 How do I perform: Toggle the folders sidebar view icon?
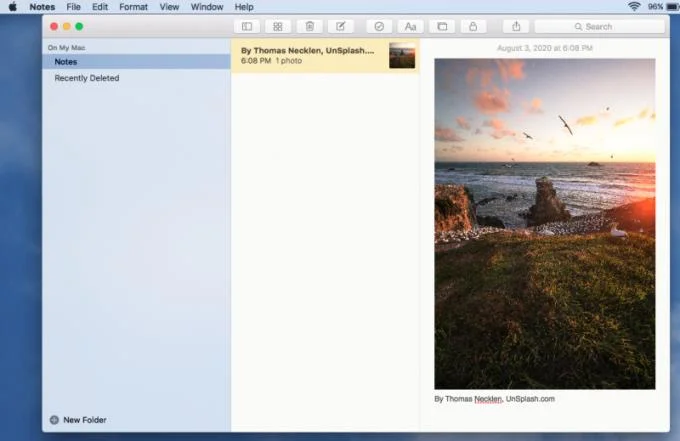tap(247, 26)
